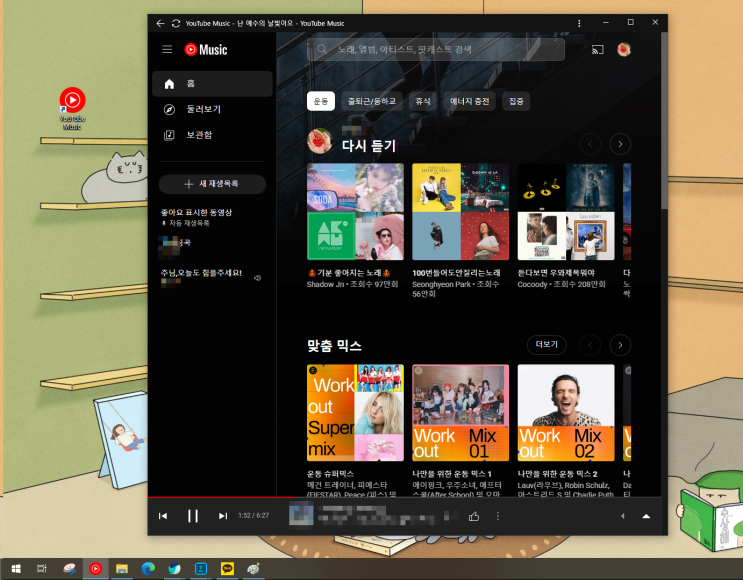Like the current song with thumbs up
The height and width of the screenshot is (580, 743).
[x=474, y=516]
